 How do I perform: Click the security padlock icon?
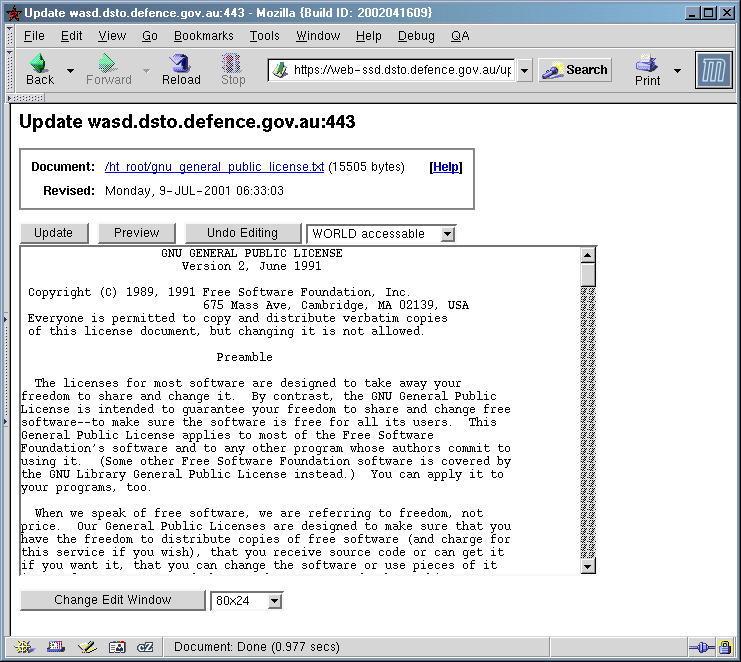[x=725, y=647]
